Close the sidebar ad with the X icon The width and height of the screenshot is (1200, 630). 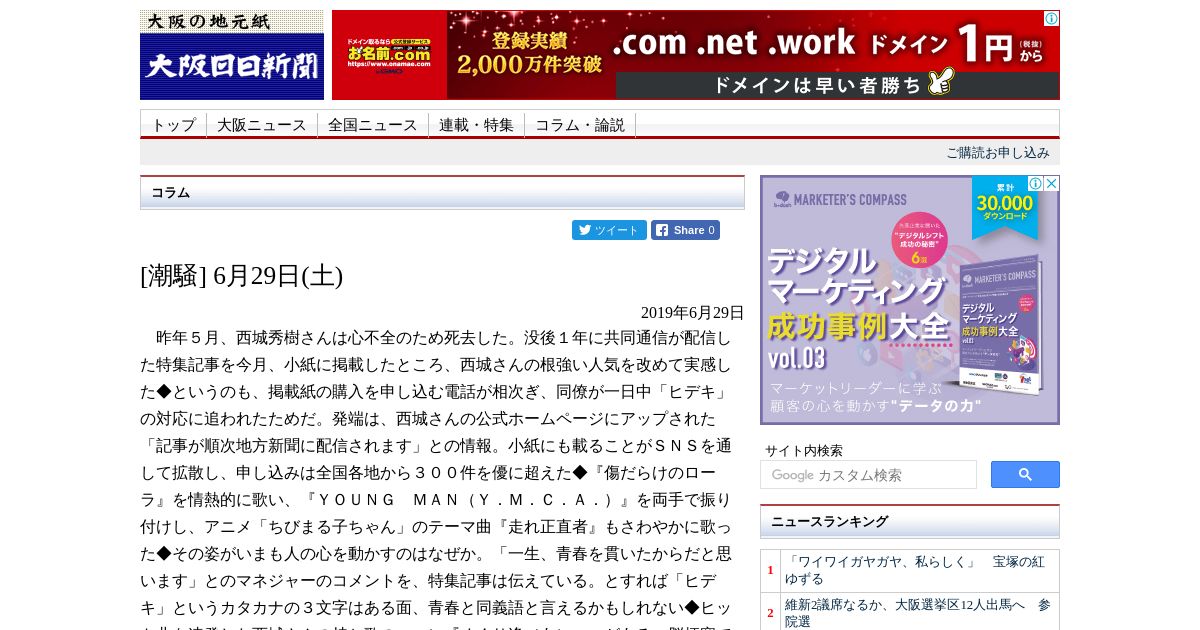point(1051,184)
